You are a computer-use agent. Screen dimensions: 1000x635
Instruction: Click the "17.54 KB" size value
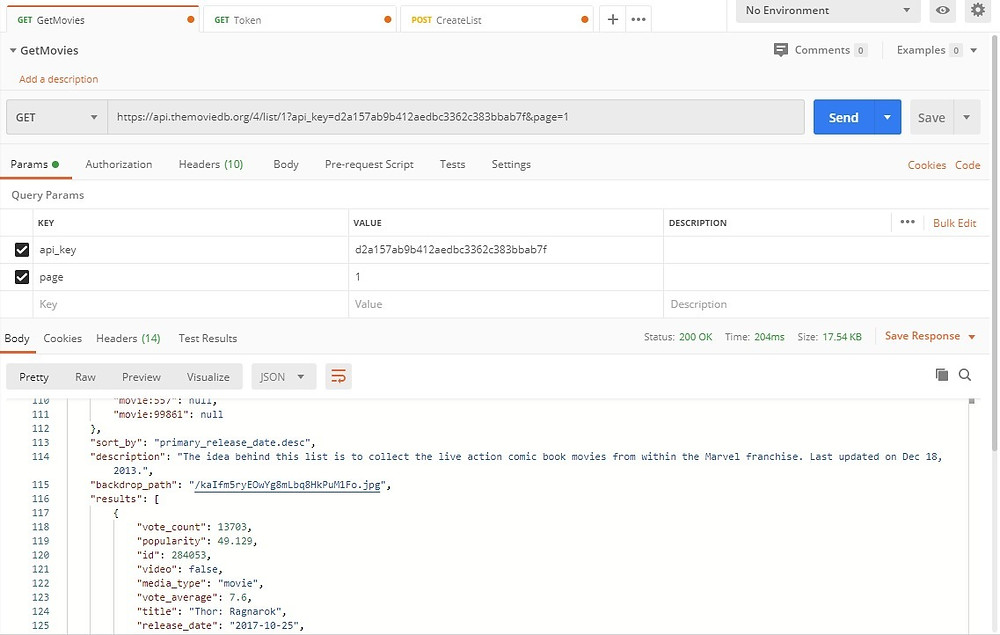(842, 337)
